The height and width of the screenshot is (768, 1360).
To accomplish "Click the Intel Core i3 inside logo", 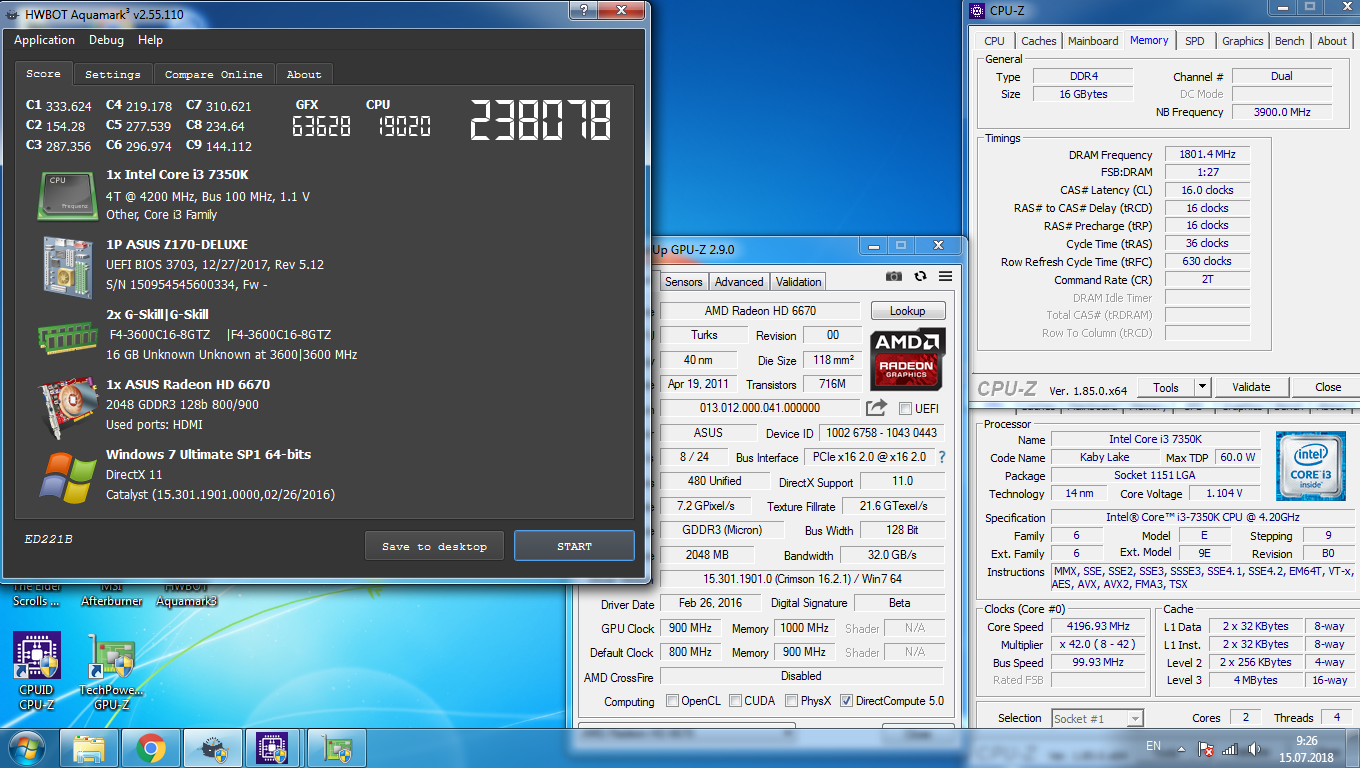I will (x=1310, y=466).
